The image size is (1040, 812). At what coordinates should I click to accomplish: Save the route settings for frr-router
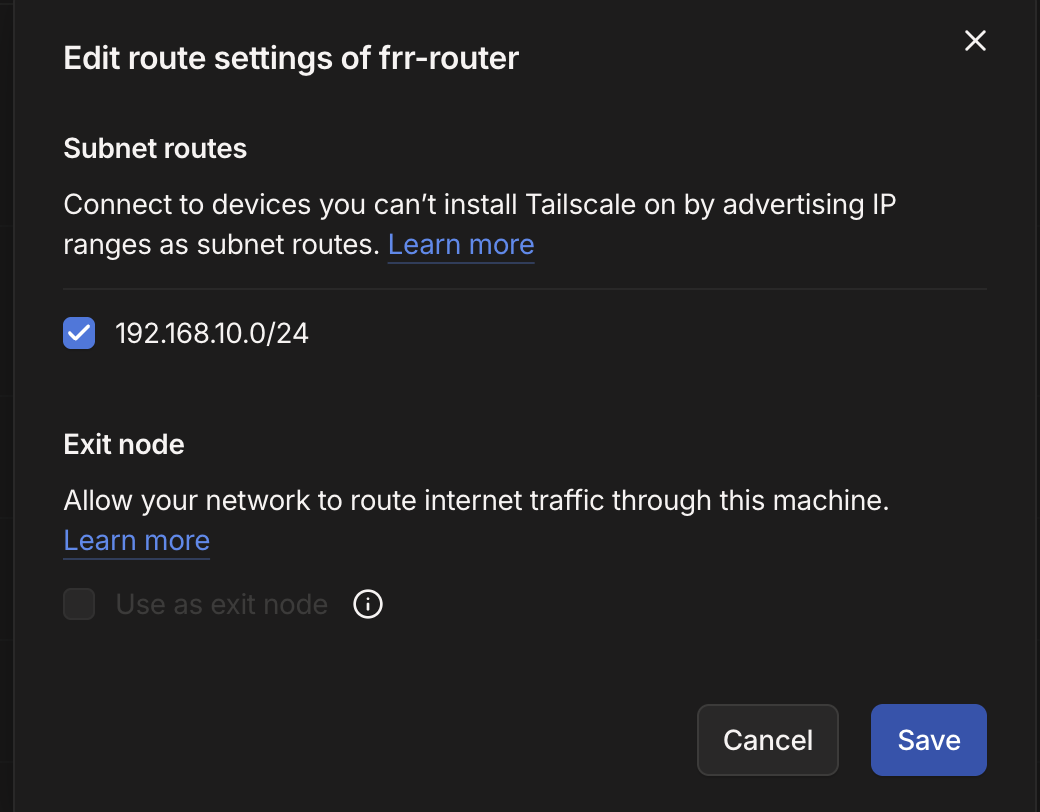(928, 740)
